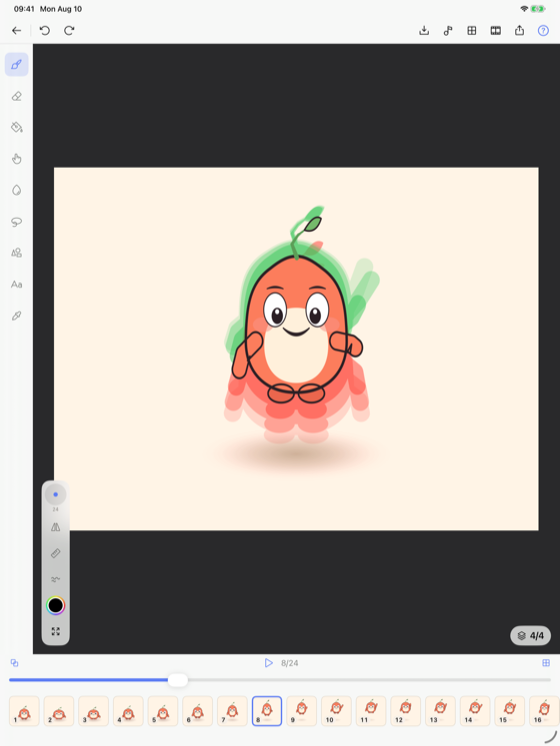Viewport: 560px width, 746px height.
Task: Select the Blur drop tool
Action: 17,190
